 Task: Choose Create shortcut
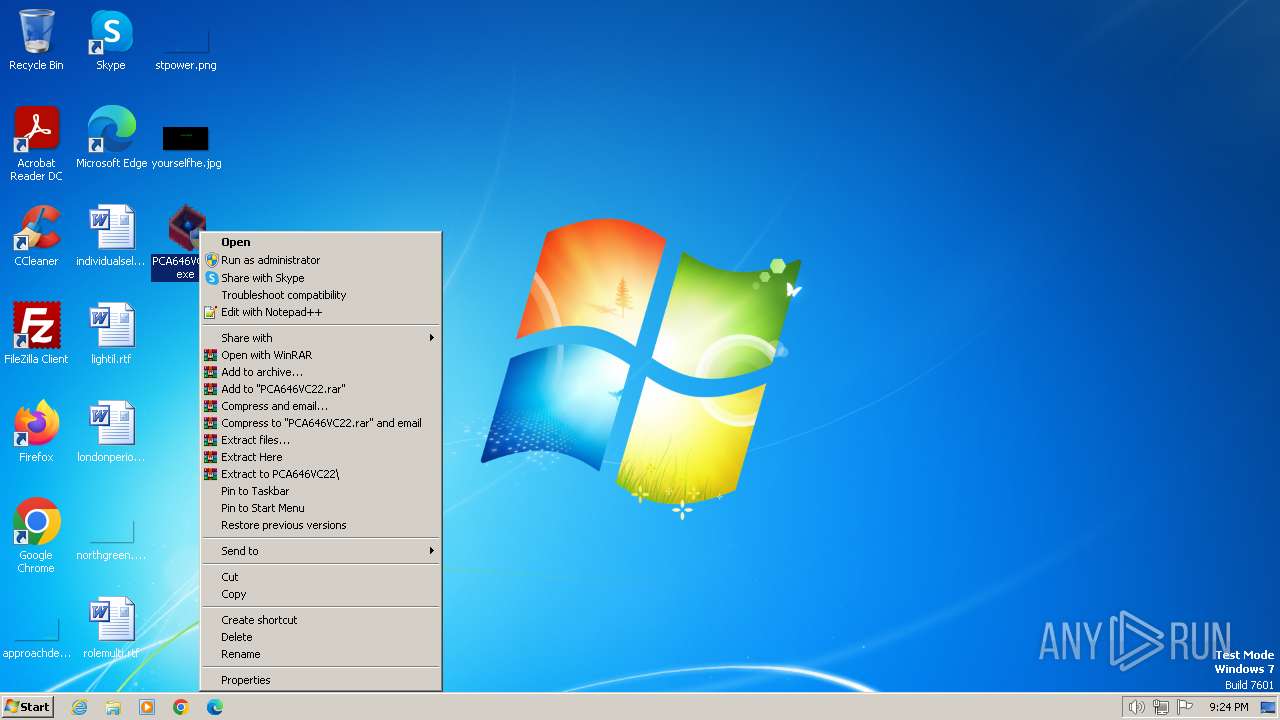pos(320,620)
